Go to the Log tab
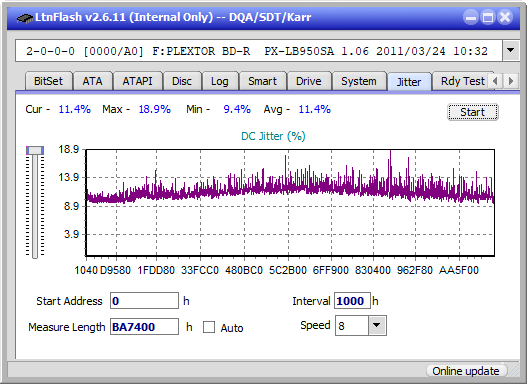 pos(219,81)
